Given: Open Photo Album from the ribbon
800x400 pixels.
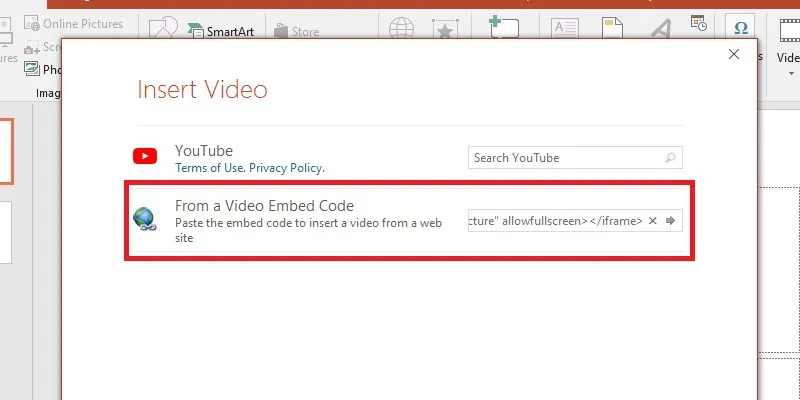Looking at the screenshot, I should click(43, 69).
